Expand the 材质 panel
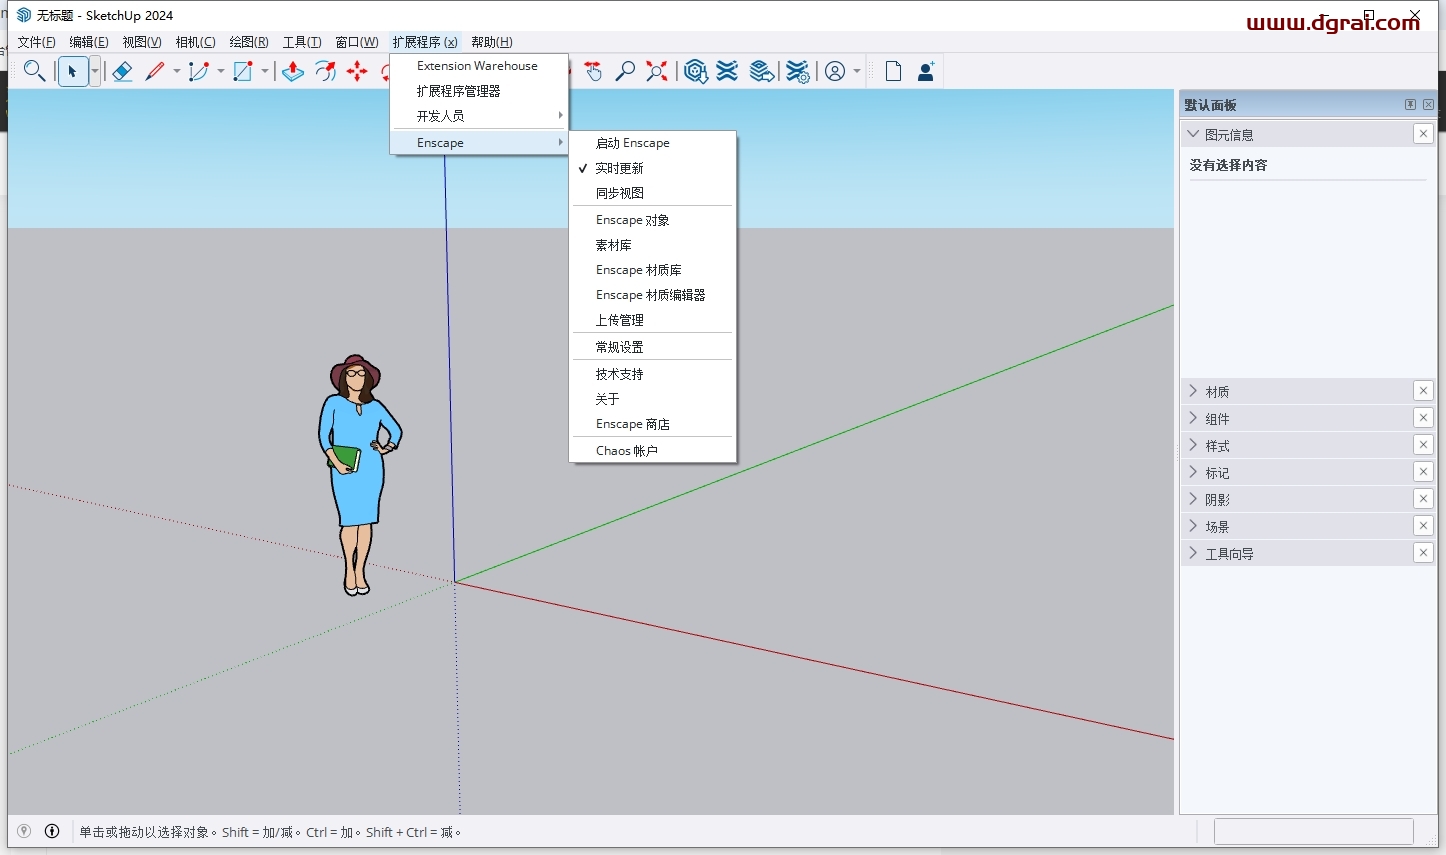1446x855 pixels. [1193, 391]
